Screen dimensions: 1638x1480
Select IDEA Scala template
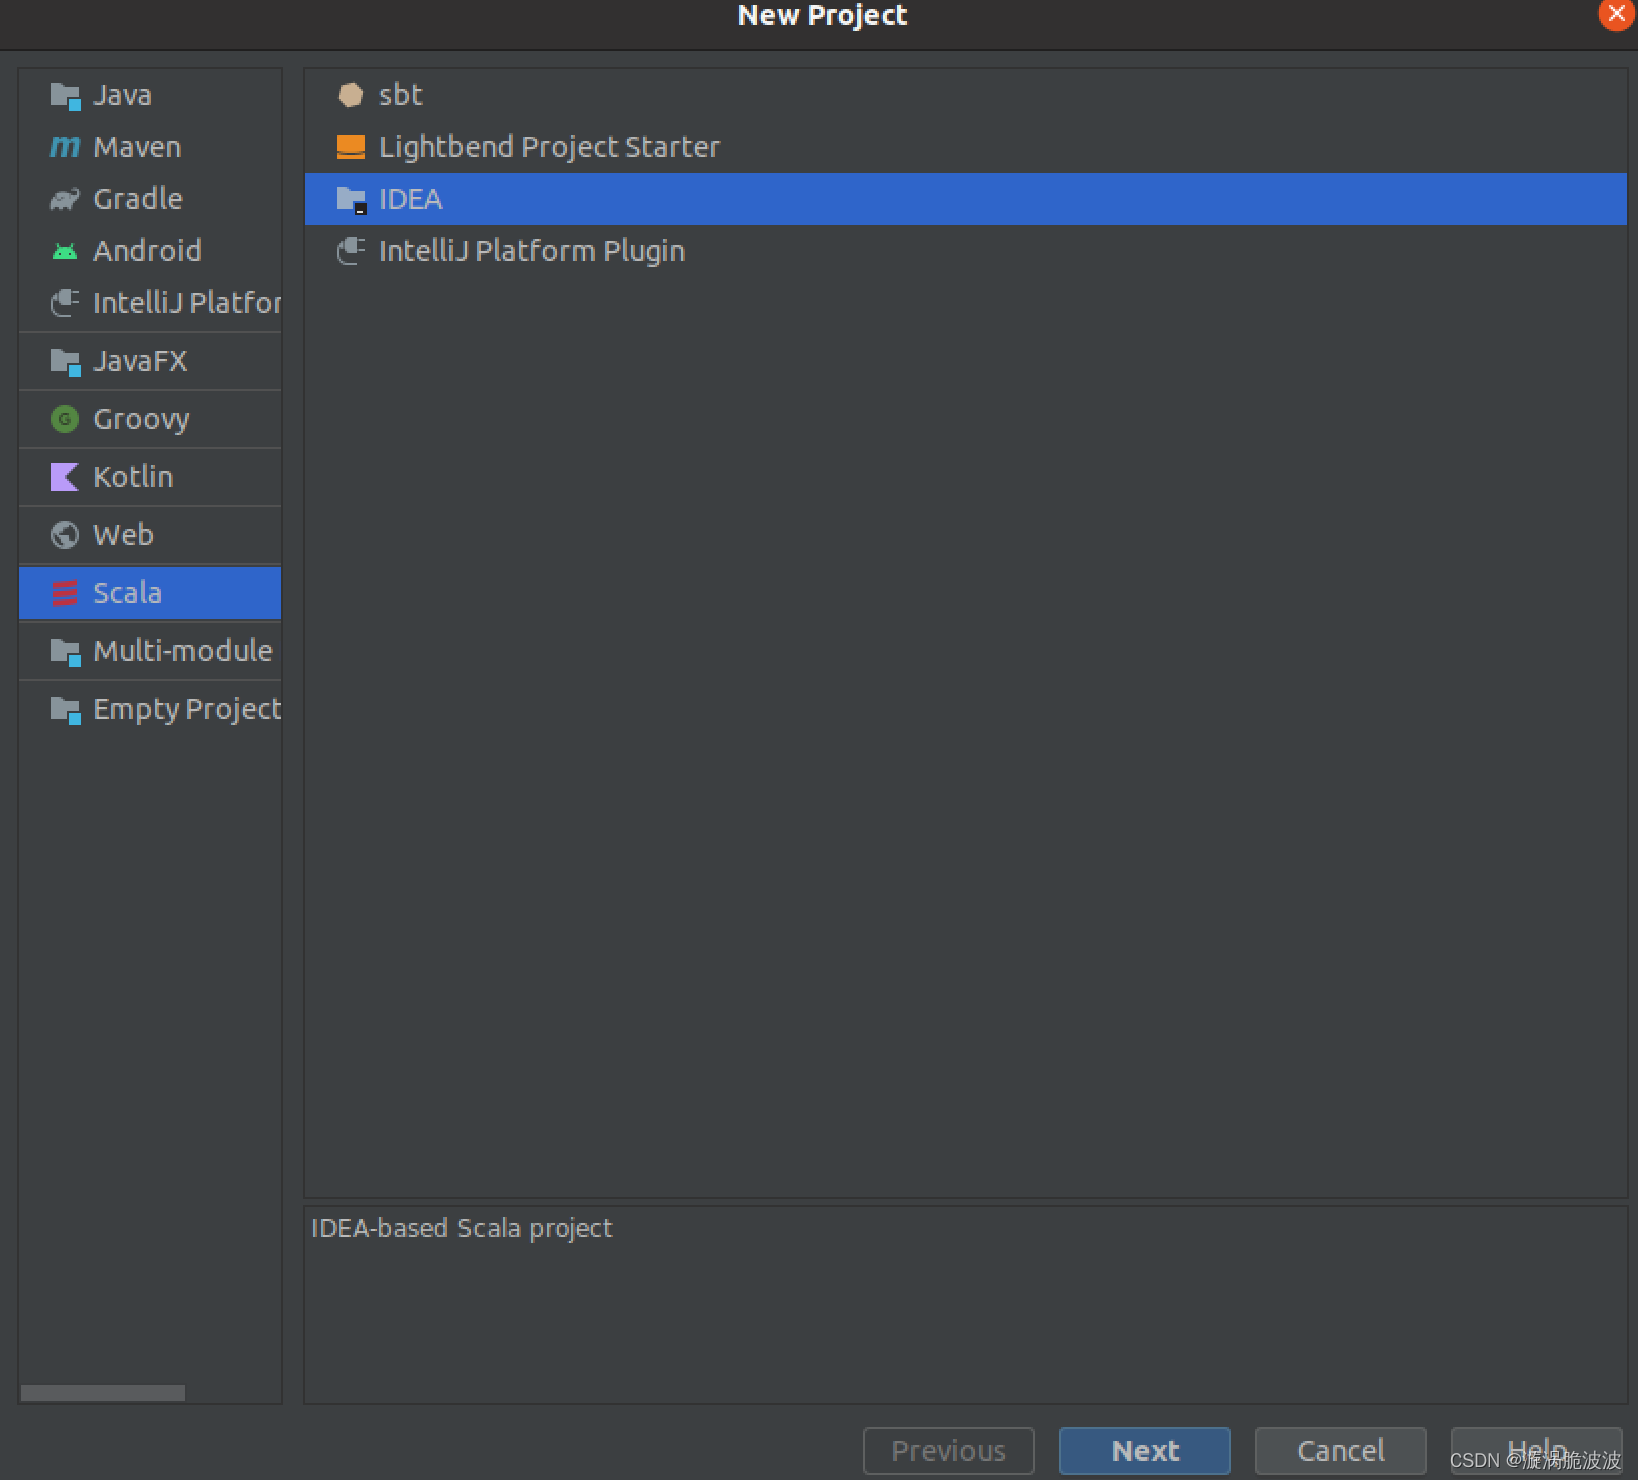(966, 199)
